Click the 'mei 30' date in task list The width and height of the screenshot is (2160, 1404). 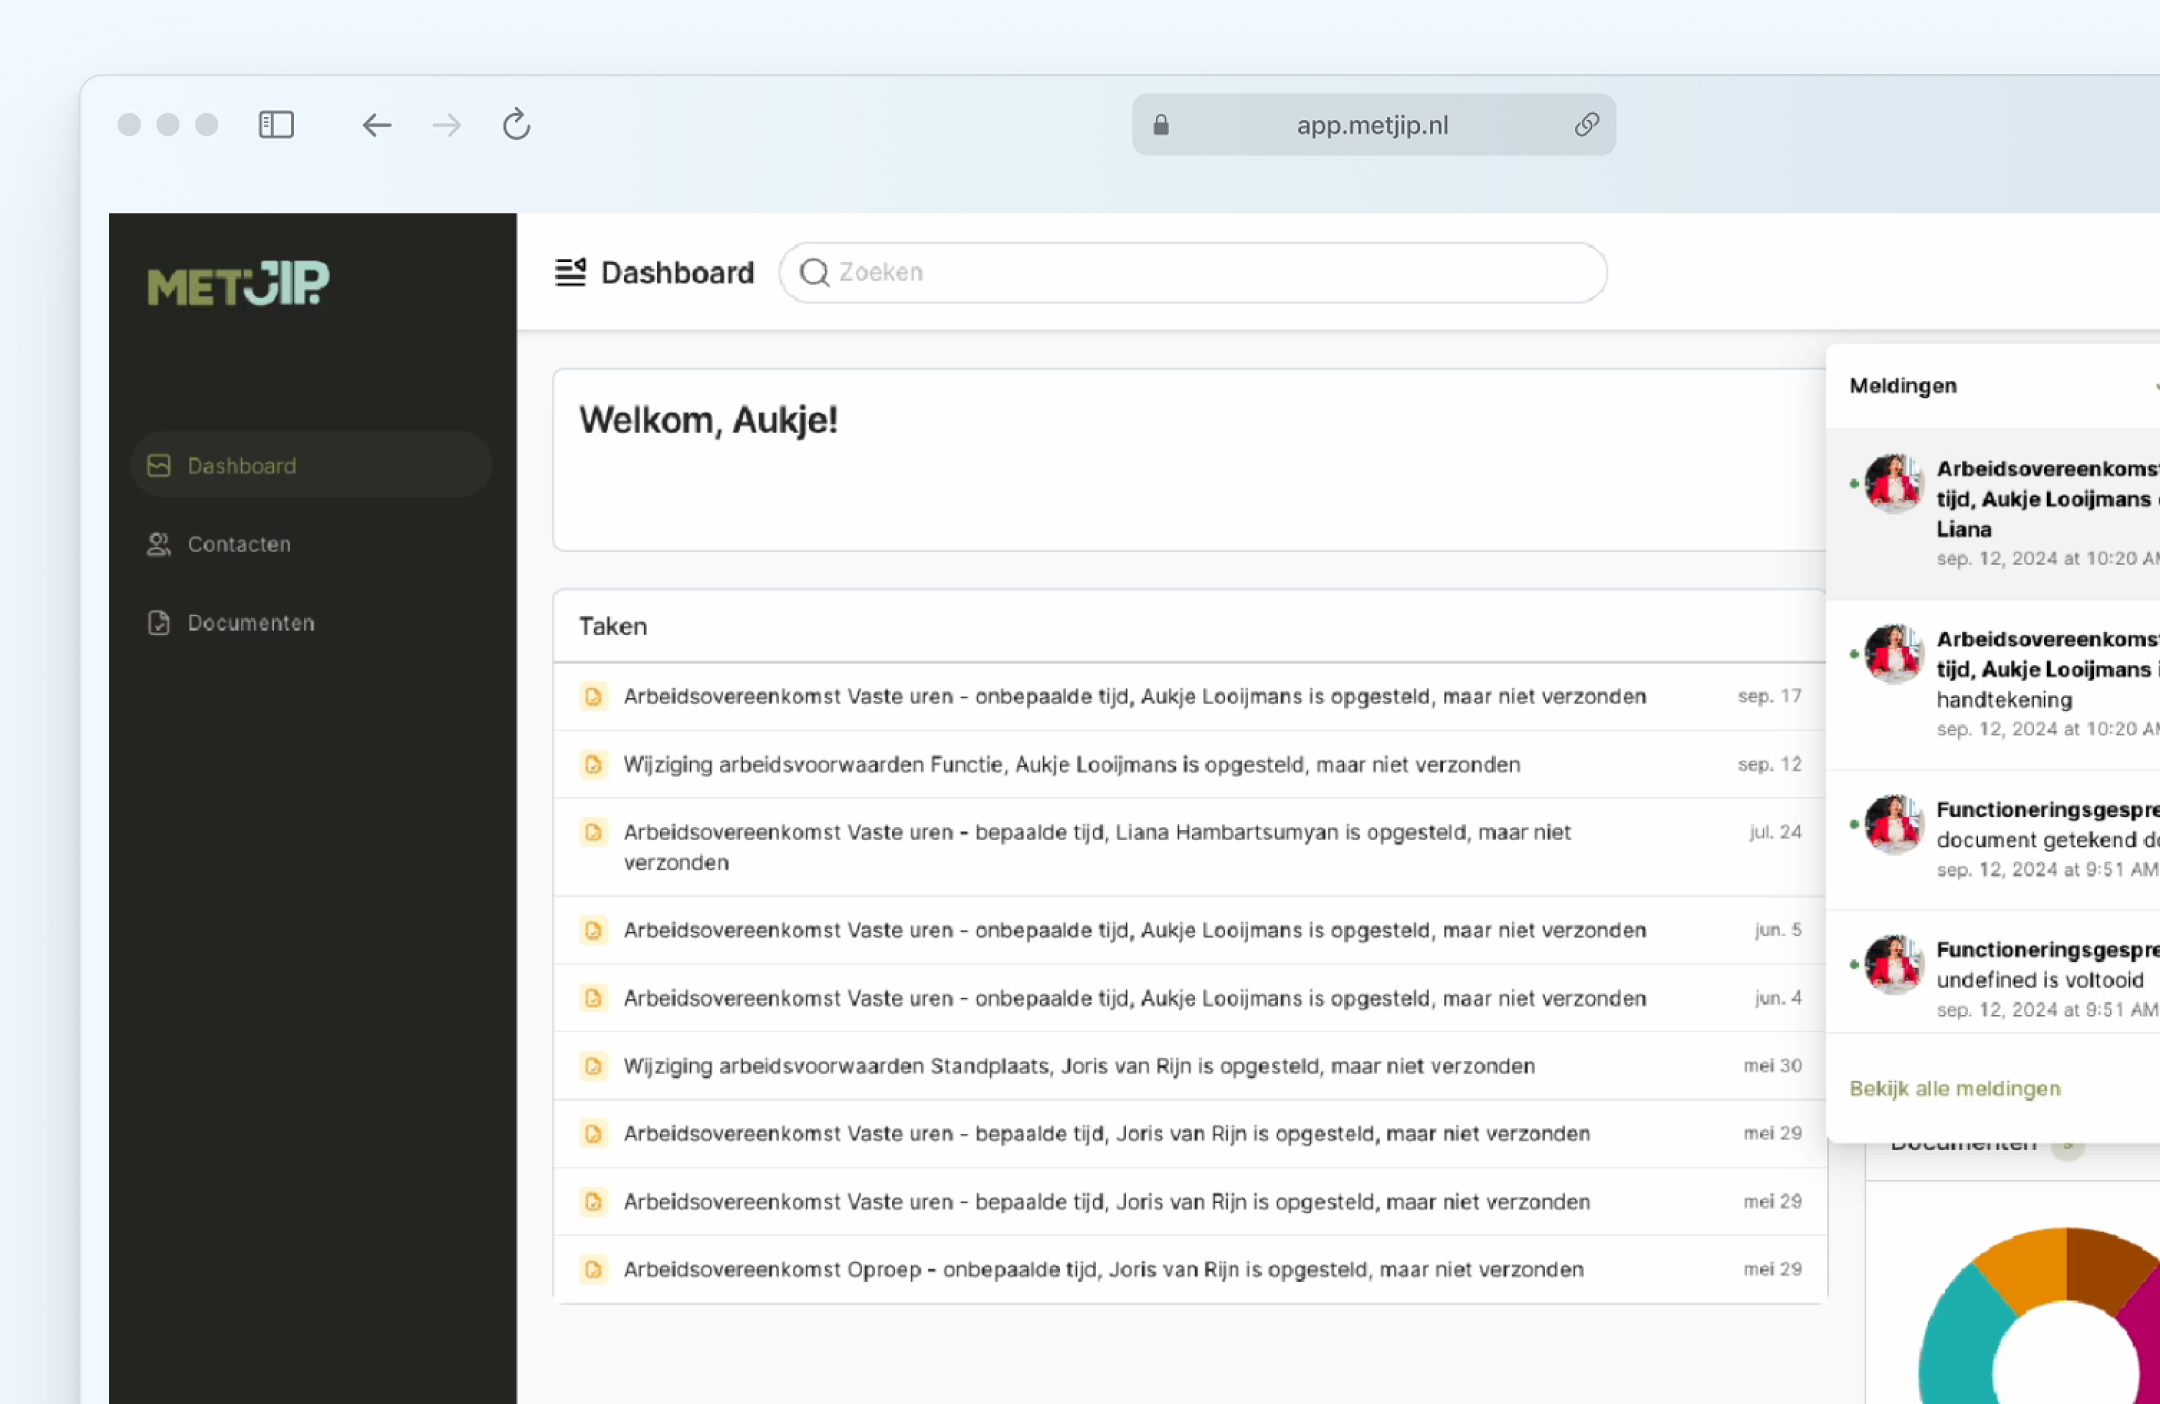point(1772,1066)
